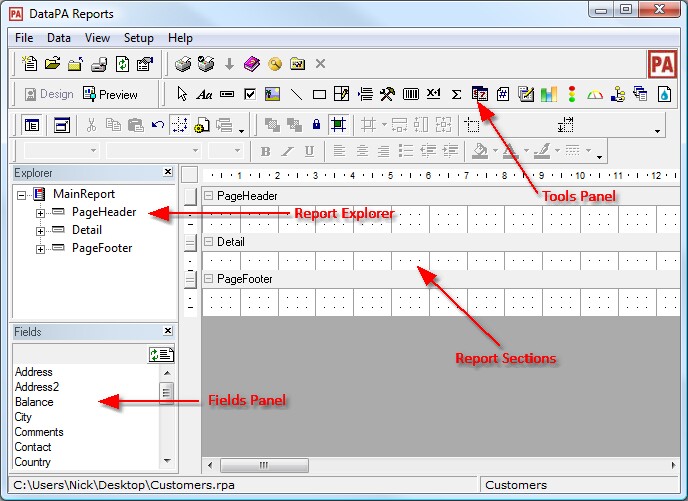Click the traffic light indicator tool
This screenshot has height=501, width=688.
572,94
